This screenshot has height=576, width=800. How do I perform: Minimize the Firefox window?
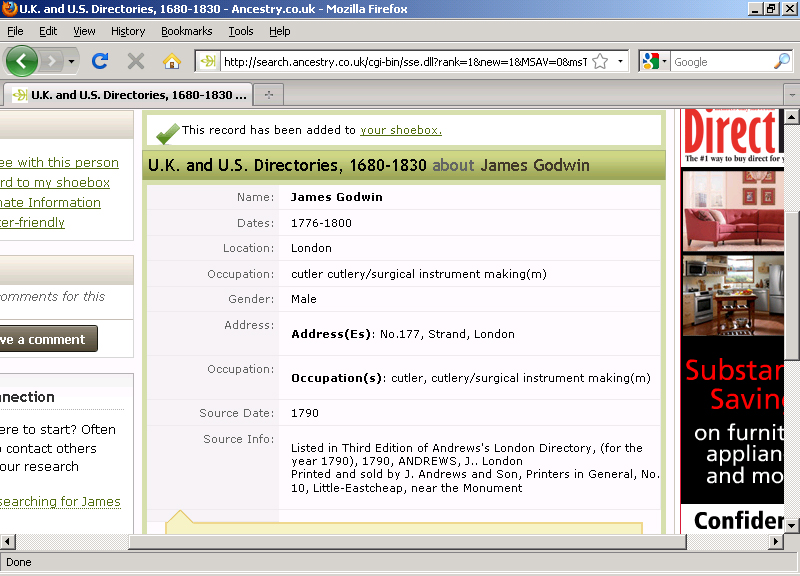point(756,9)
